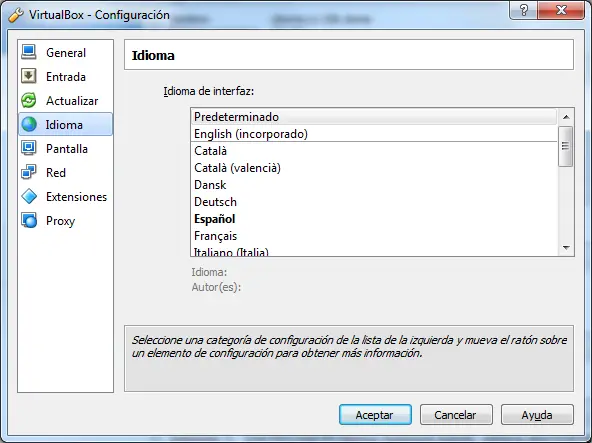This screenshot has width=592, height=443.
Task: Open the Pantalla display icon
Action: (x=29, y=148)
